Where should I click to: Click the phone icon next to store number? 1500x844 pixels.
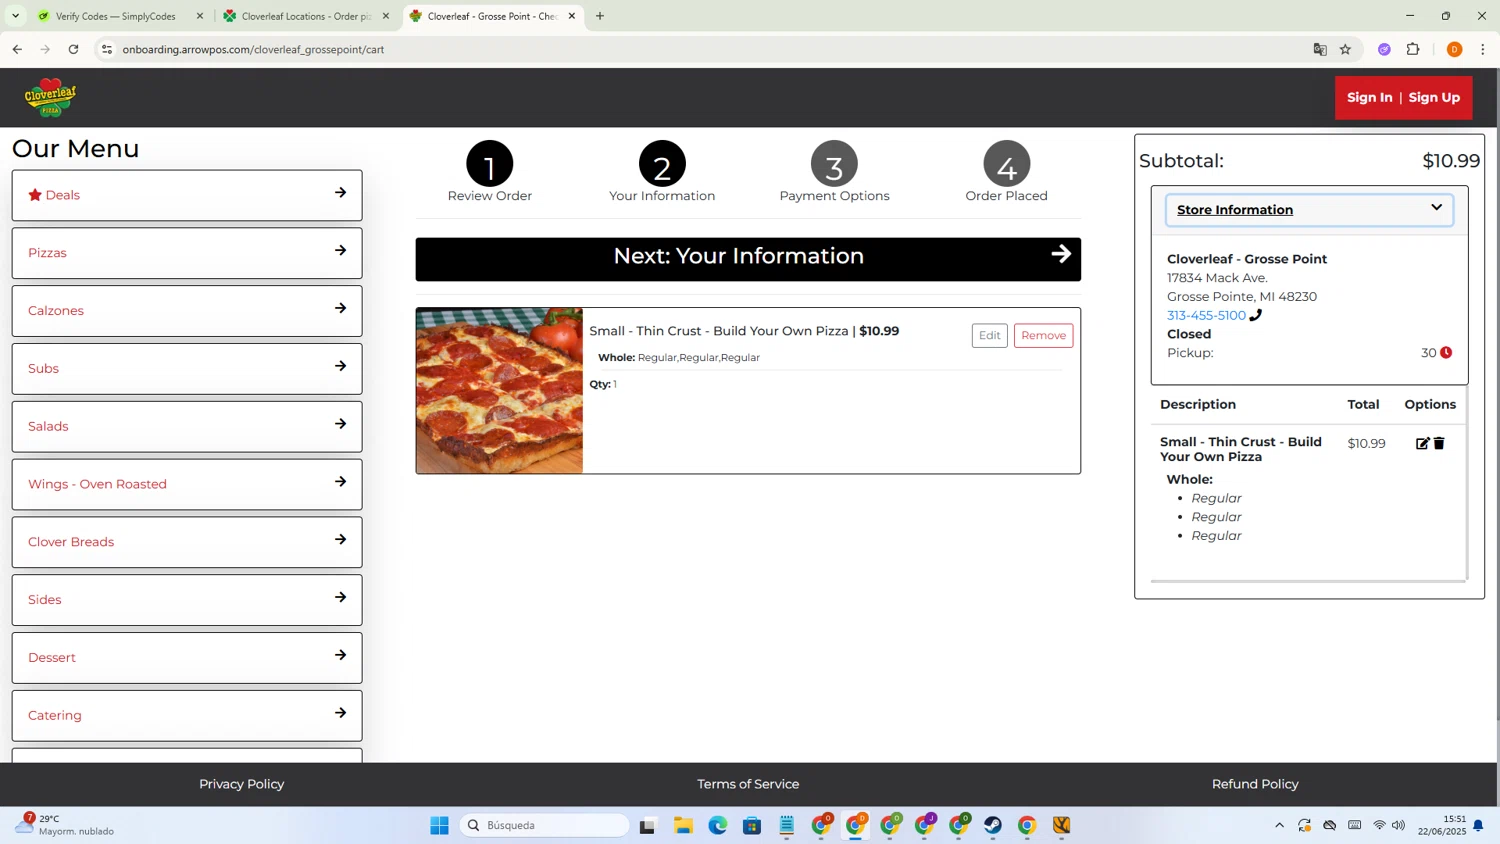(x=1256, y=315)
